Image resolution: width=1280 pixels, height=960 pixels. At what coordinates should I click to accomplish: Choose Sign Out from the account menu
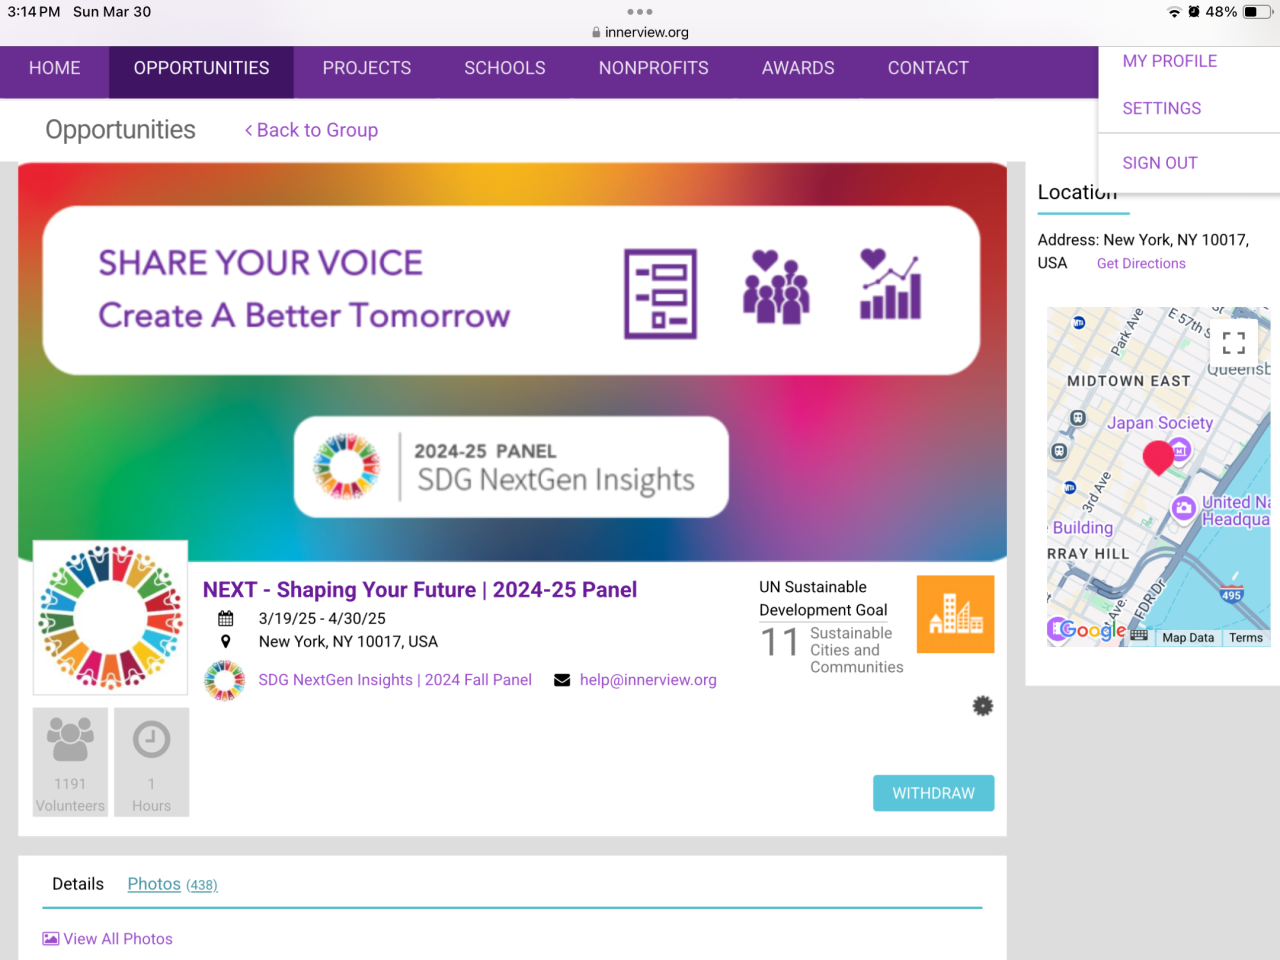tap(1160, 163)
